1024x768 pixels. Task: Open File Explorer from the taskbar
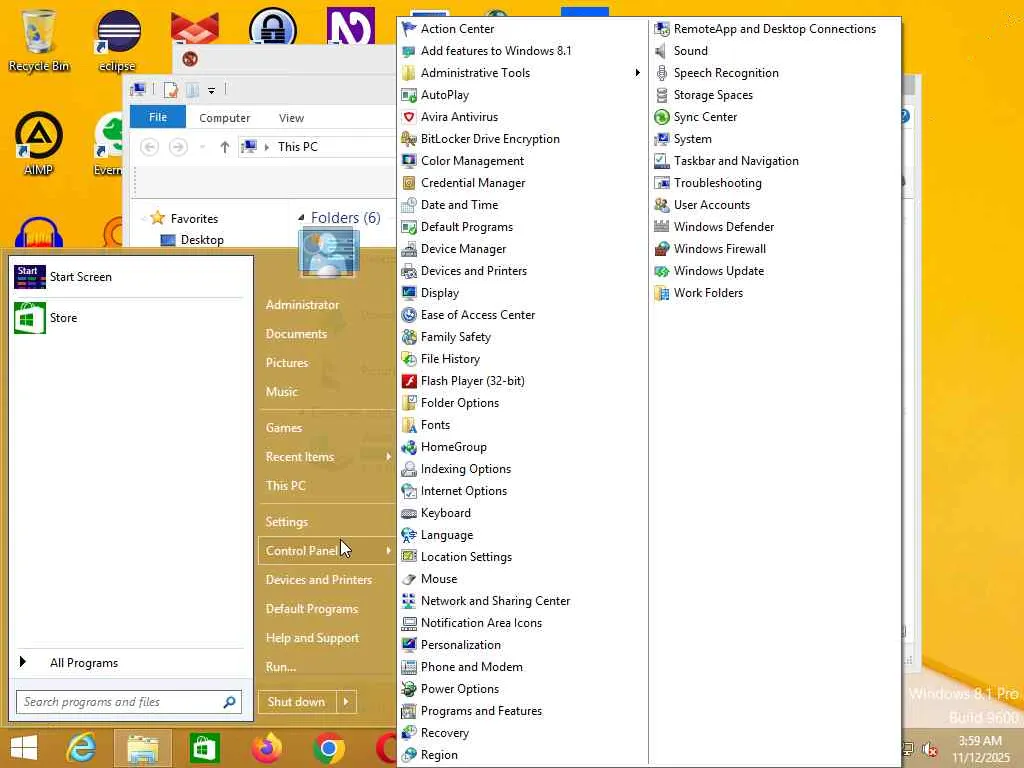(143, 748)
